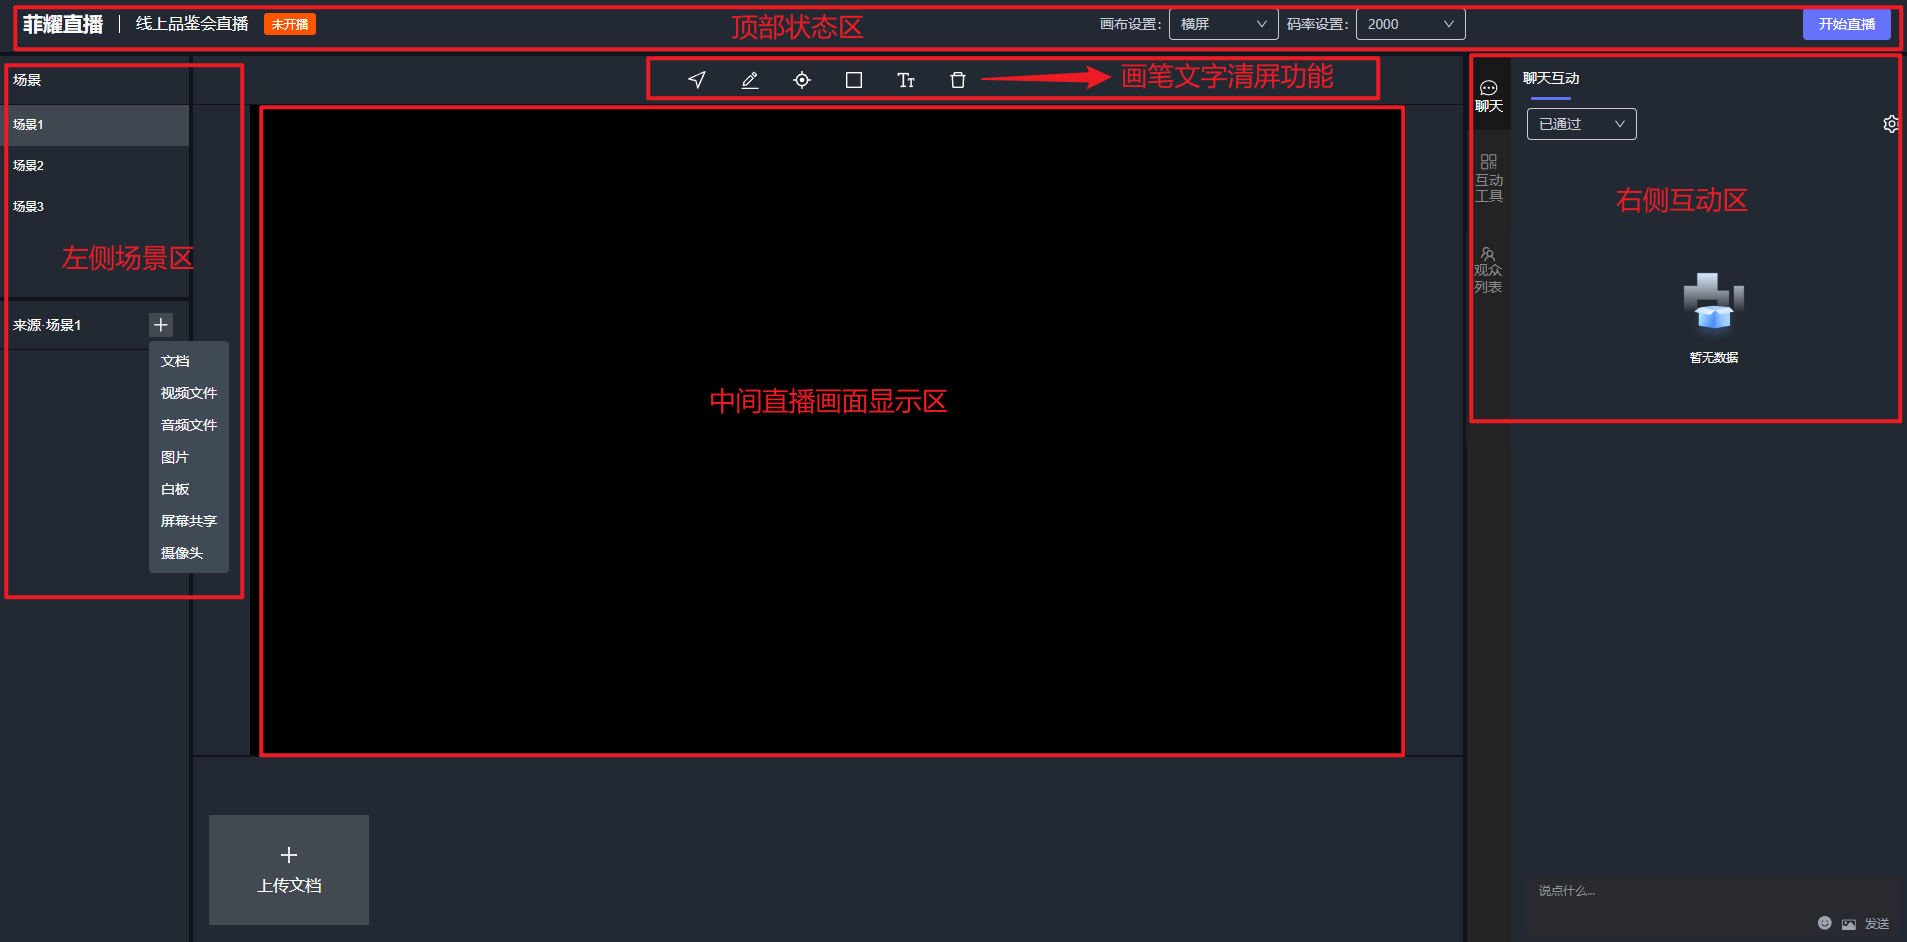The height and width of the screenshot is (942, 1907).
Task: Open chat settings gear icon
Action: (x=1890, y=124)
